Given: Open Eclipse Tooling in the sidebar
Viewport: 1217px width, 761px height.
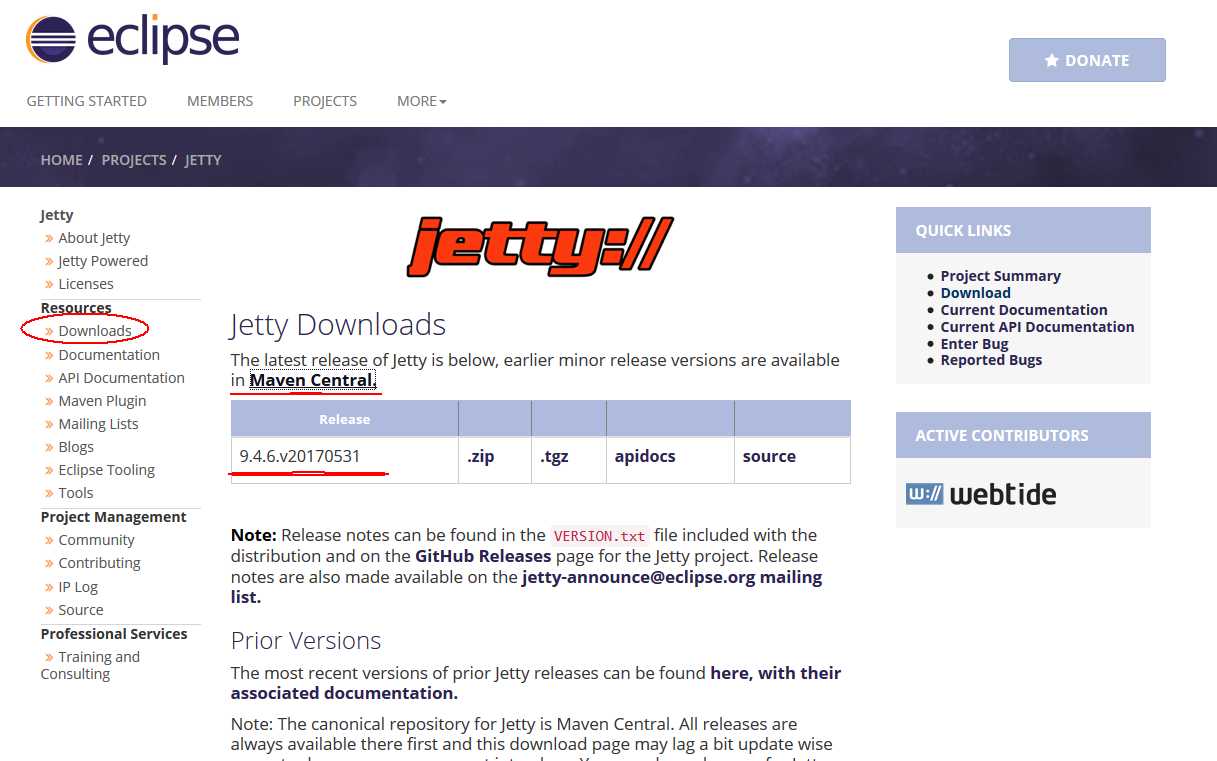Looking at the screenshot, I should coord(107,470).
